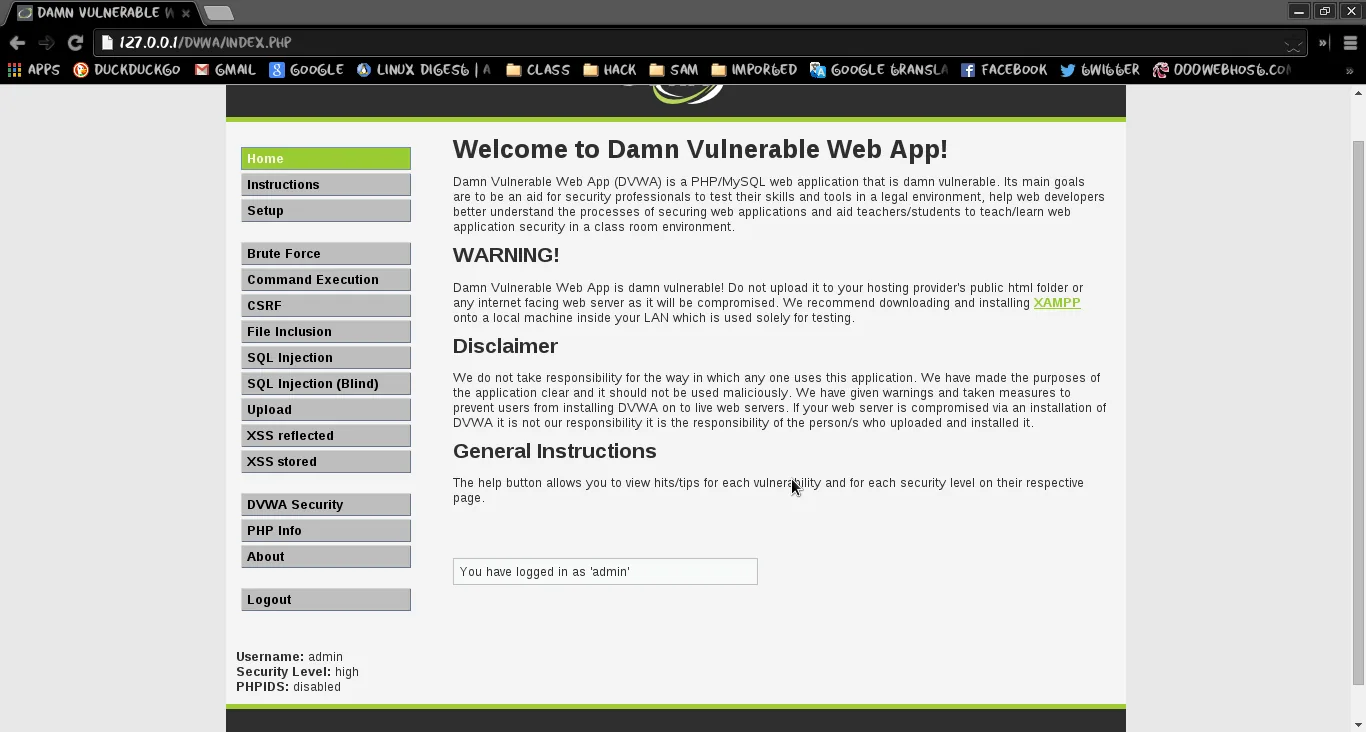Open the 000webhost bookmark
This screenshot has height=732, width=1366.
coord(1222,70)
